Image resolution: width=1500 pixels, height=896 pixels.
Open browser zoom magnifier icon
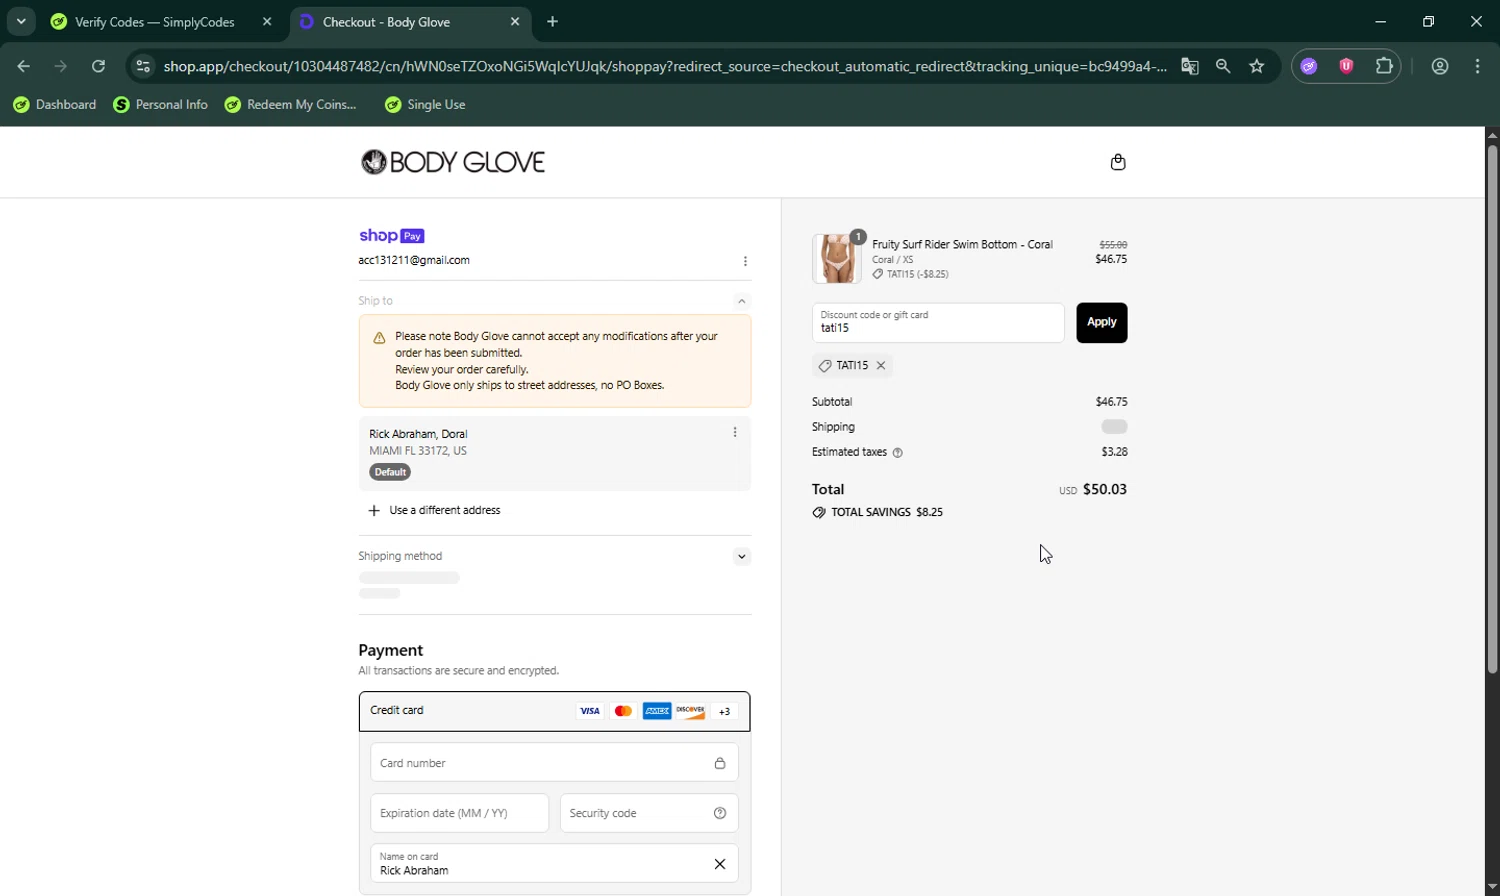[x=1223, y=66]
